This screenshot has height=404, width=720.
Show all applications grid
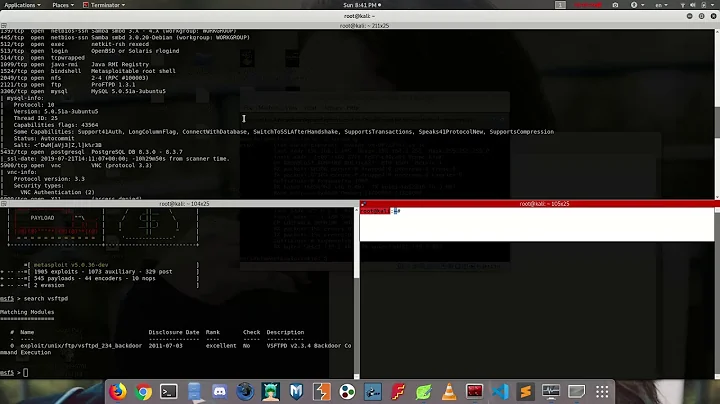(602, 392)
